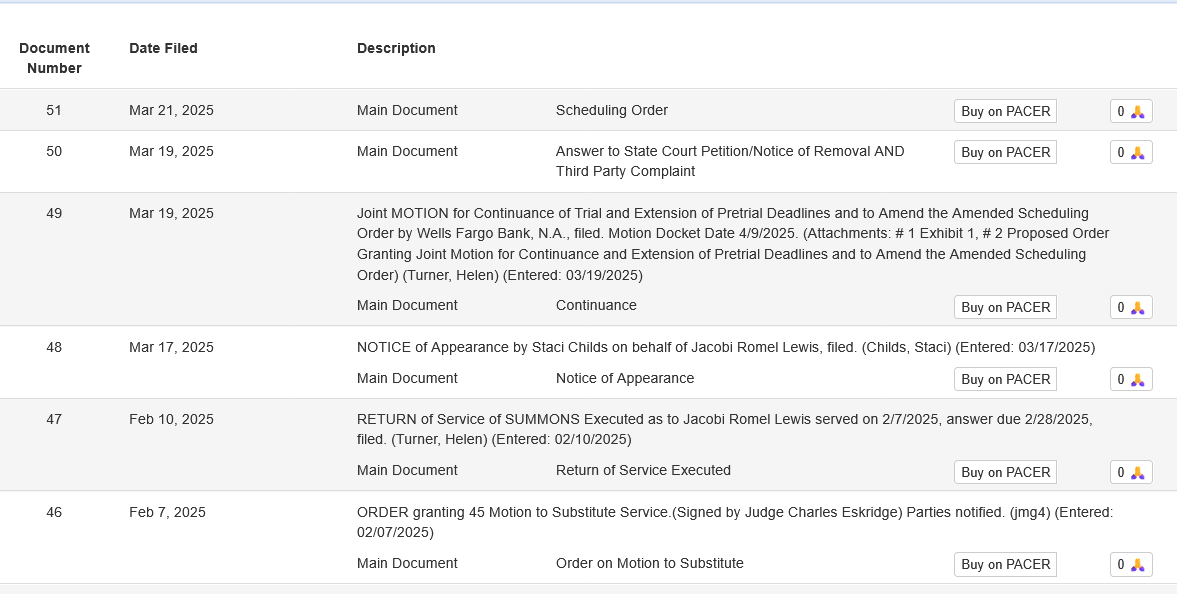Select the Scheduling Order description text
This screenshot has height=594, width=1177.
coord(612,110)
